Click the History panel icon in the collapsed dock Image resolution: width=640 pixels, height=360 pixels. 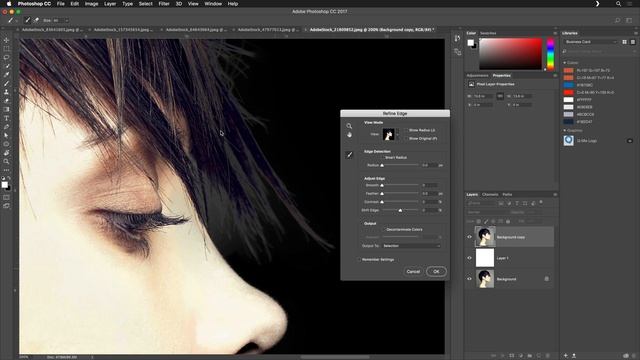(457, 38)
